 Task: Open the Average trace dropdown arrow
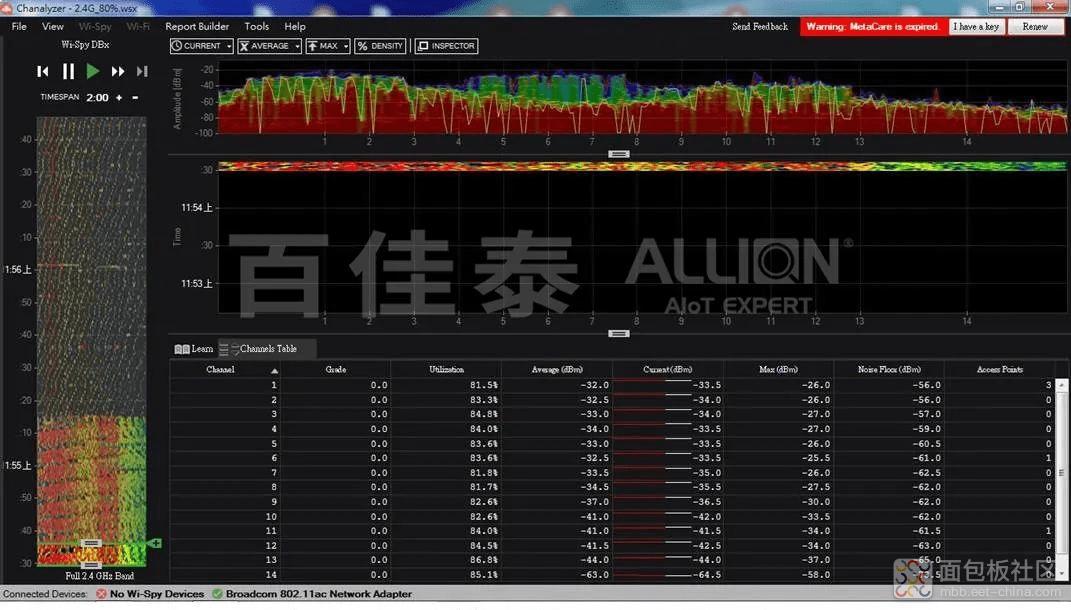click(x=297, y=45)
